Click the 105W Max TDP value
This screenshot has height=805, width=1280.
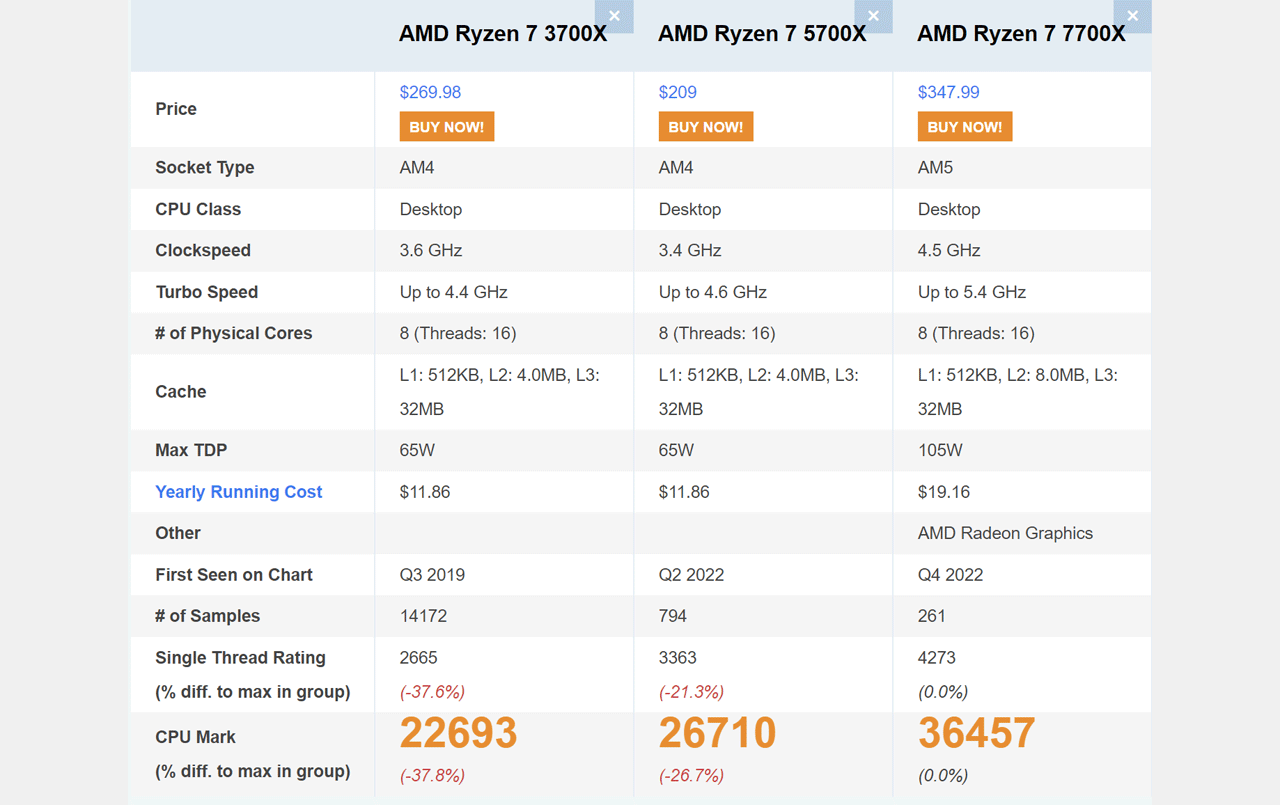coord(940,450)
